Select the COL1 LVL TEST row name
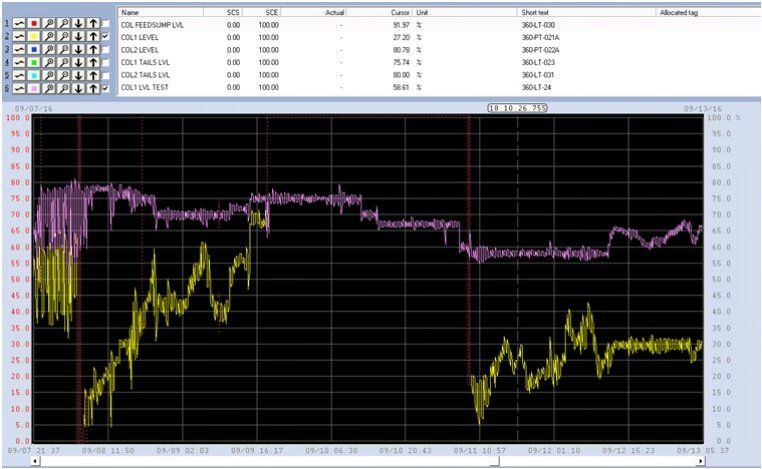 144,87
